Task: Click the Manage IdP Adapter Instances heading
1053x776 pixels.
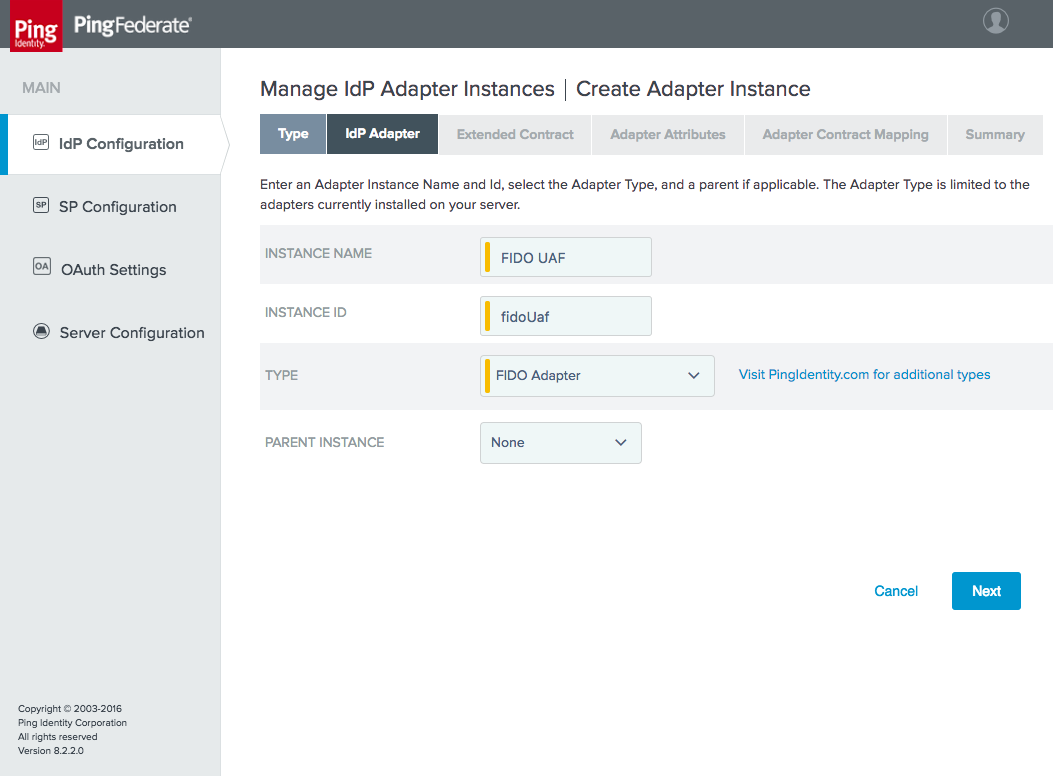Action: pos(407,89)
